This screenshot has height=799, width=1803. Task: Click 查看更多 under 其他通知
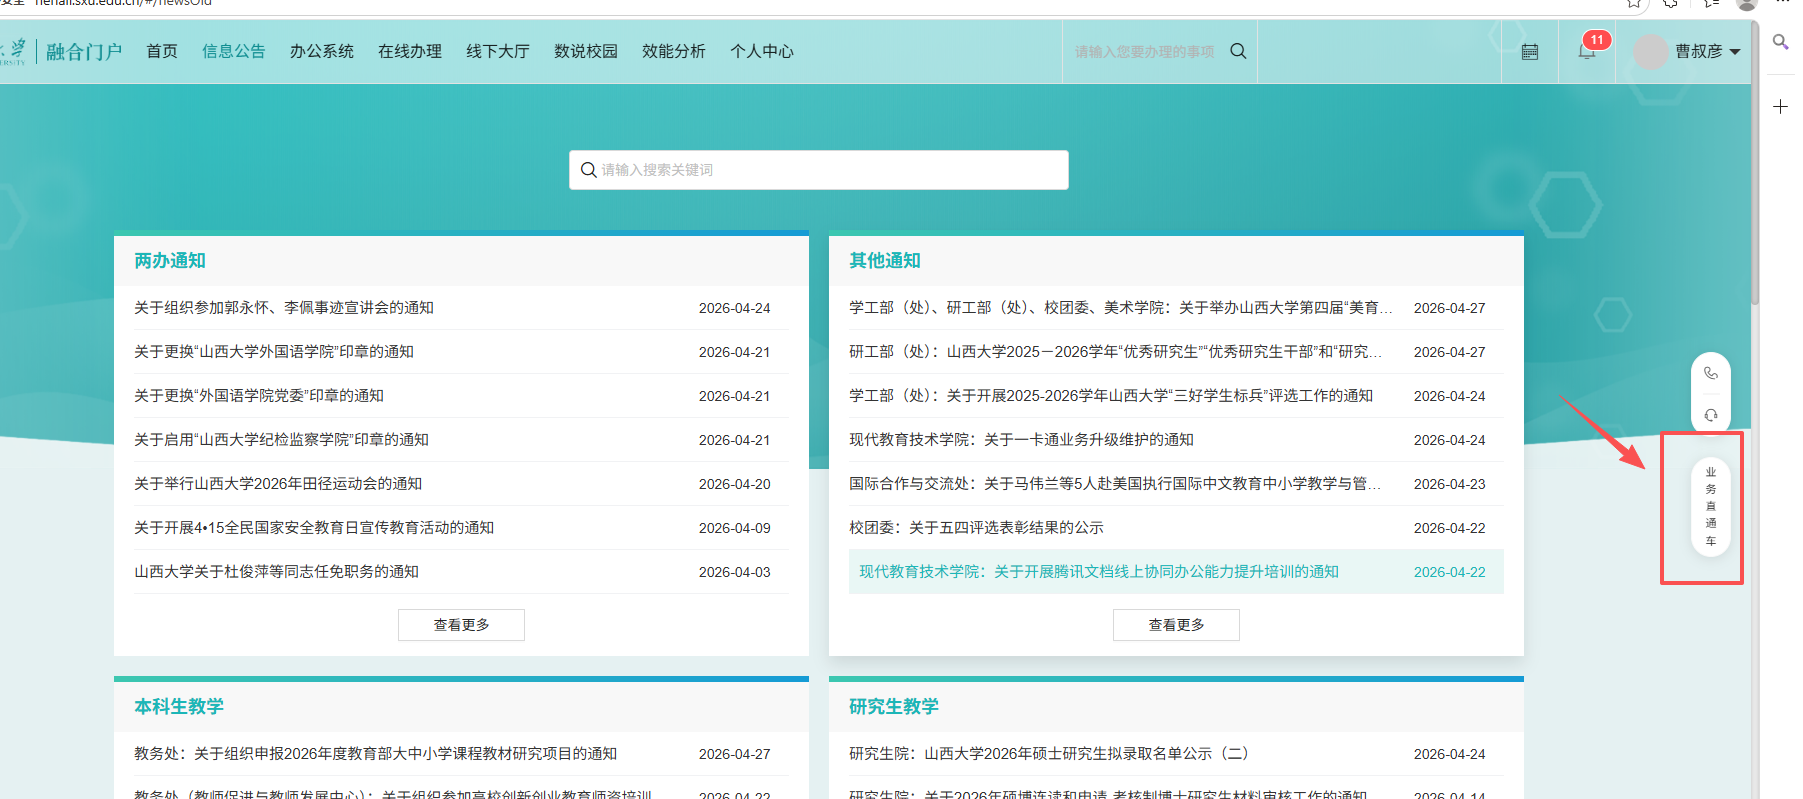point(1176,625)
